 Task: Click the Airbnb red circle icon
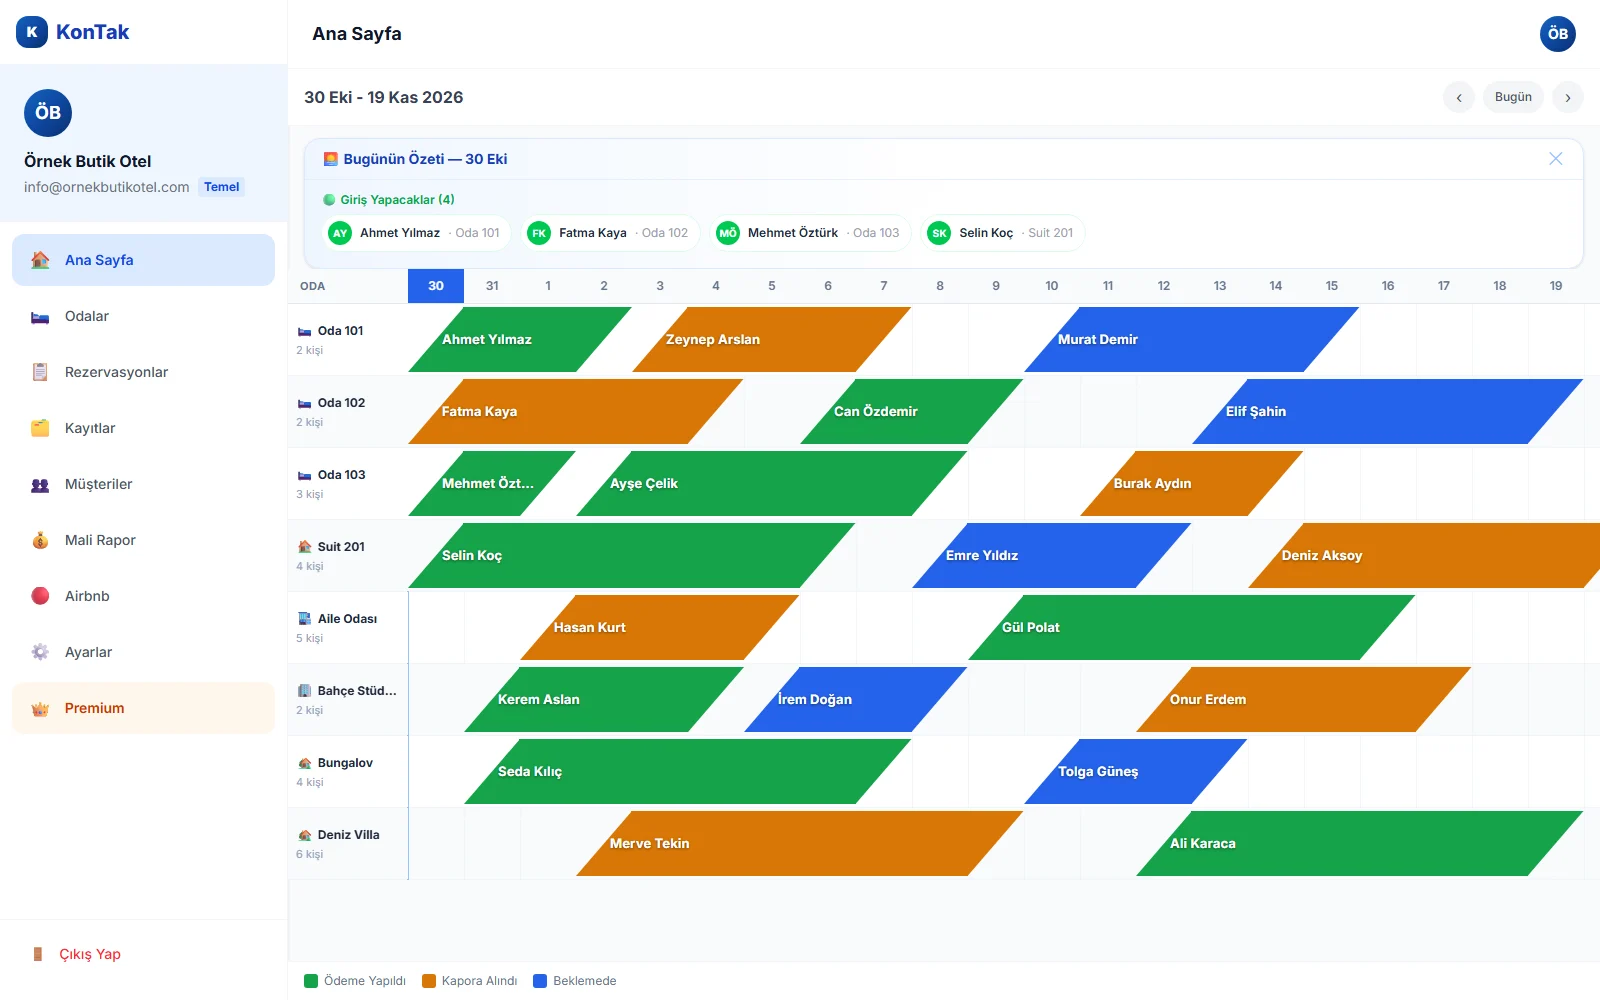point(40,596)
